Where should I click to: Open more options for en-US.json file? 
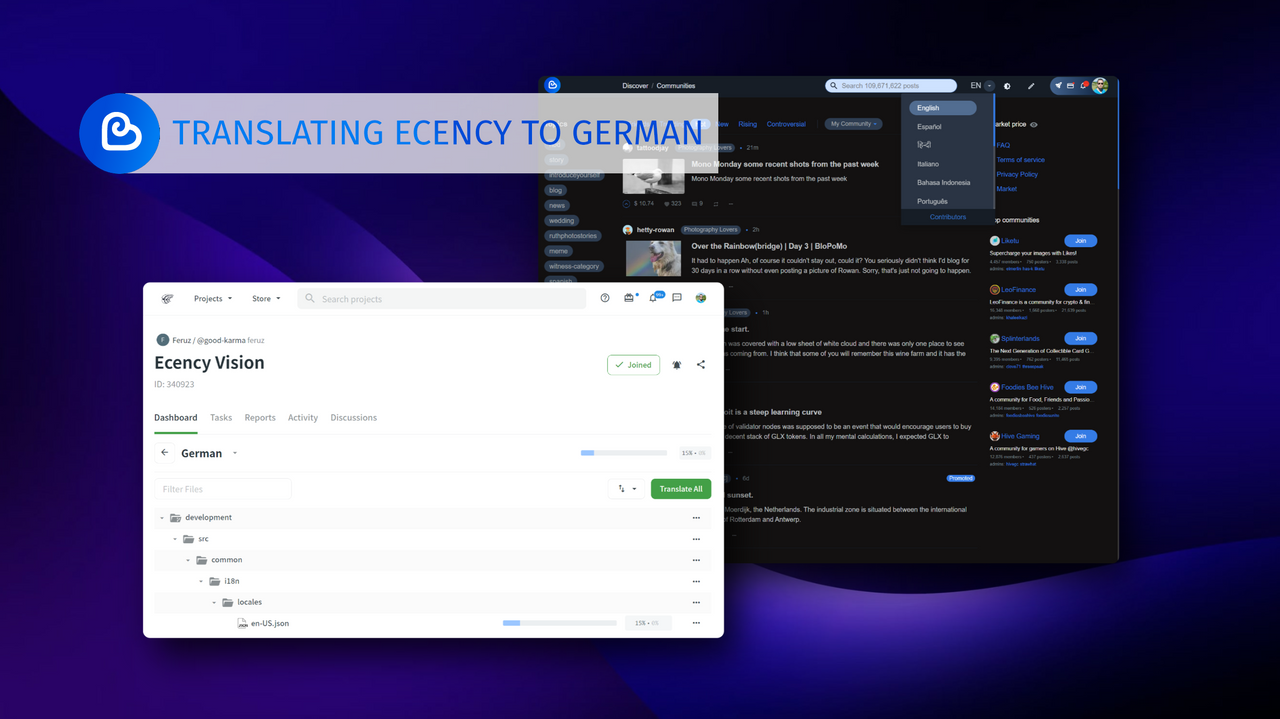click(x=696, y=623)
